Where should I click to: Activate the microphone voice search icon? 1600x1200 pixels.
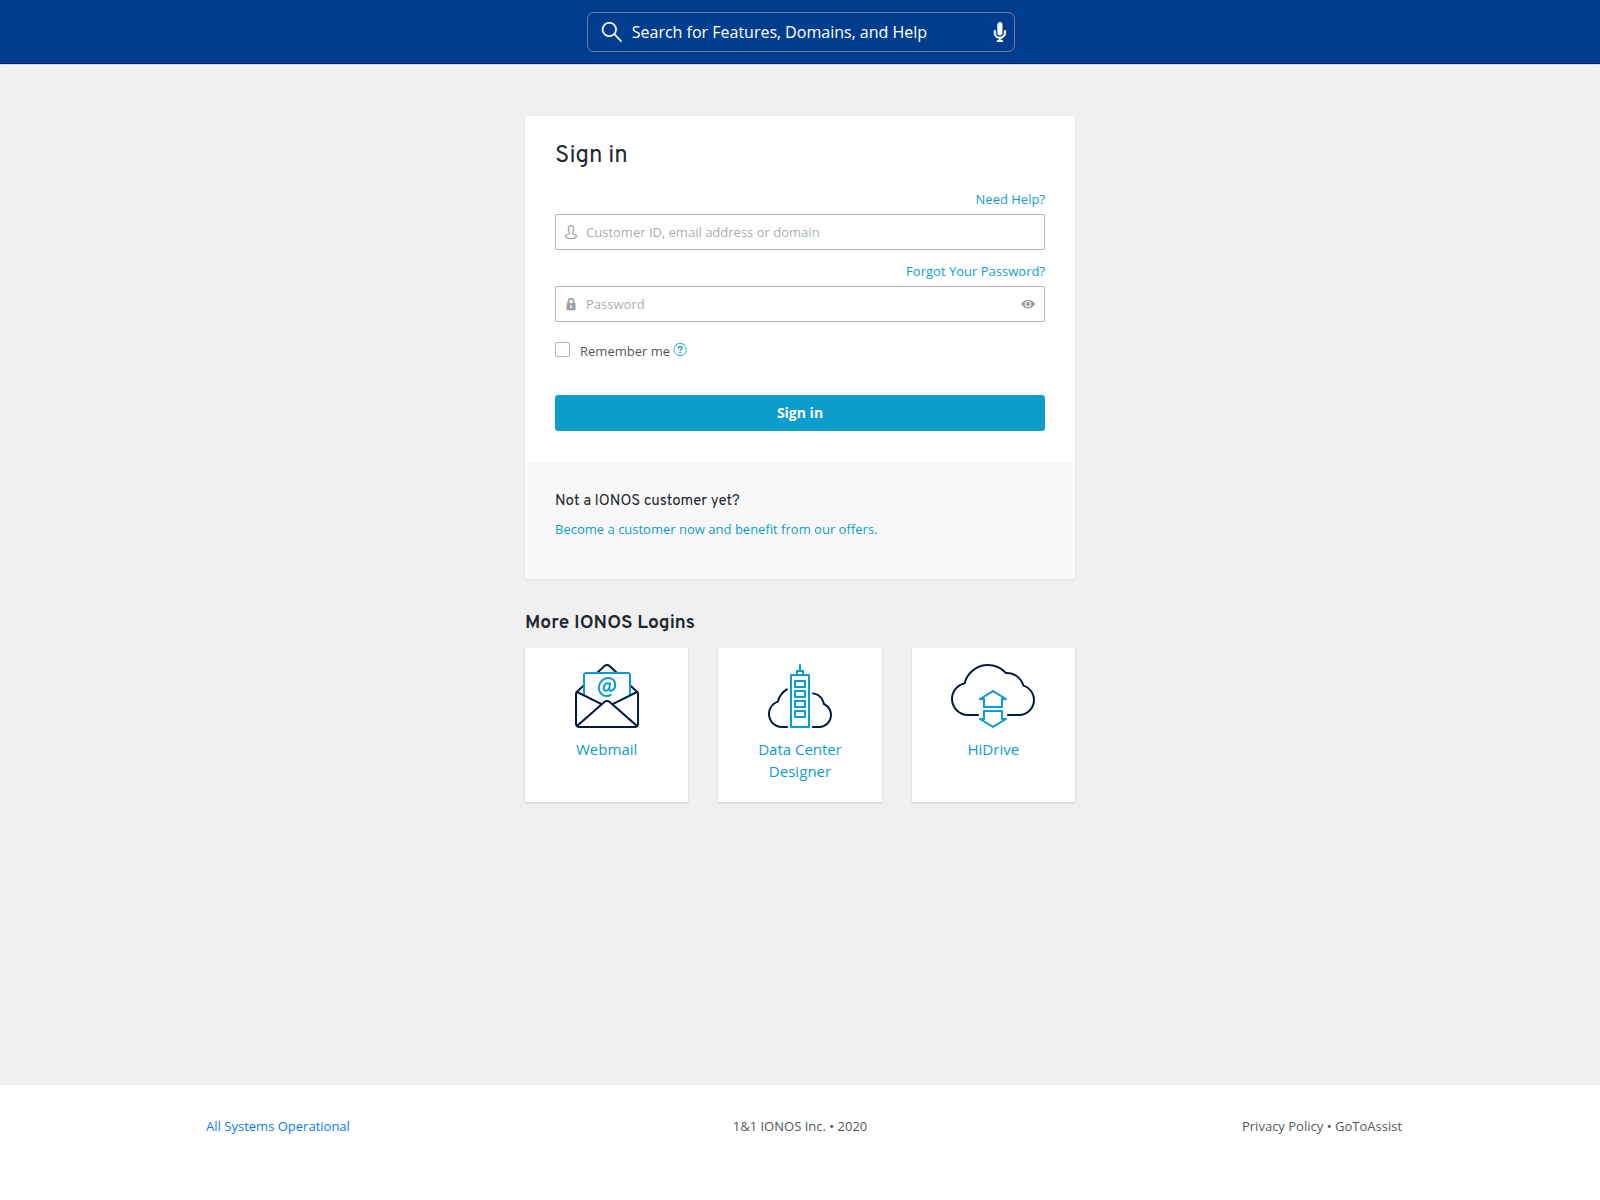(999, 32)
